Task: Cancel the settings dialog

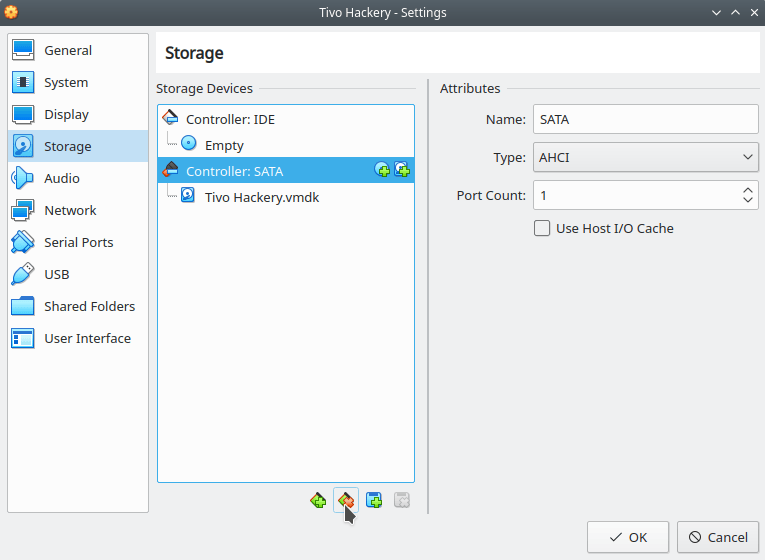Action: [718, 537]
